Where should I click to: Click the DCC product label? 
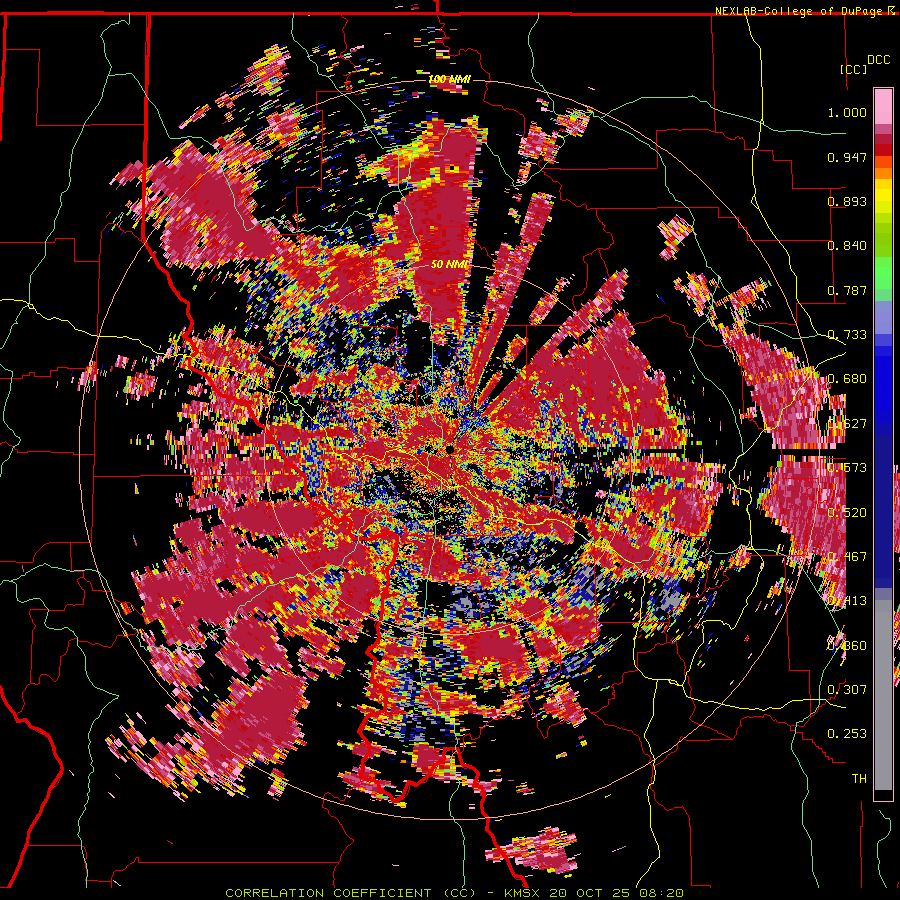[878, 60]
